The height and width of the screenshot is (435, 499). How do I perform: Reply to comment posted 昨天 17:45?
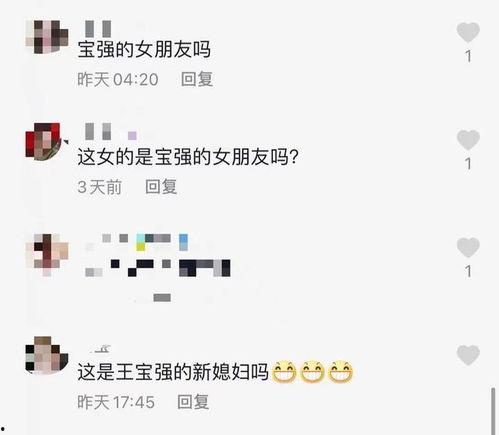[x=193, y=402]
